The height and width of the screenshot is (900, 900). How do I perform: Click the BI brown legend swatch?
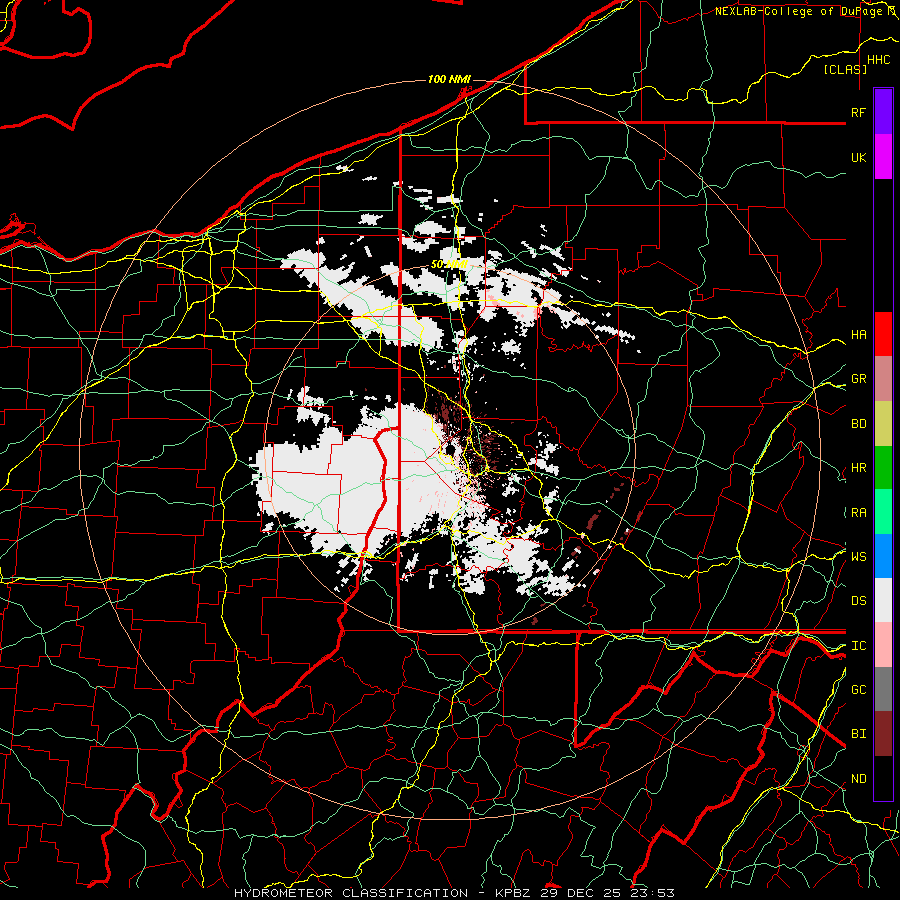(883, 733)
